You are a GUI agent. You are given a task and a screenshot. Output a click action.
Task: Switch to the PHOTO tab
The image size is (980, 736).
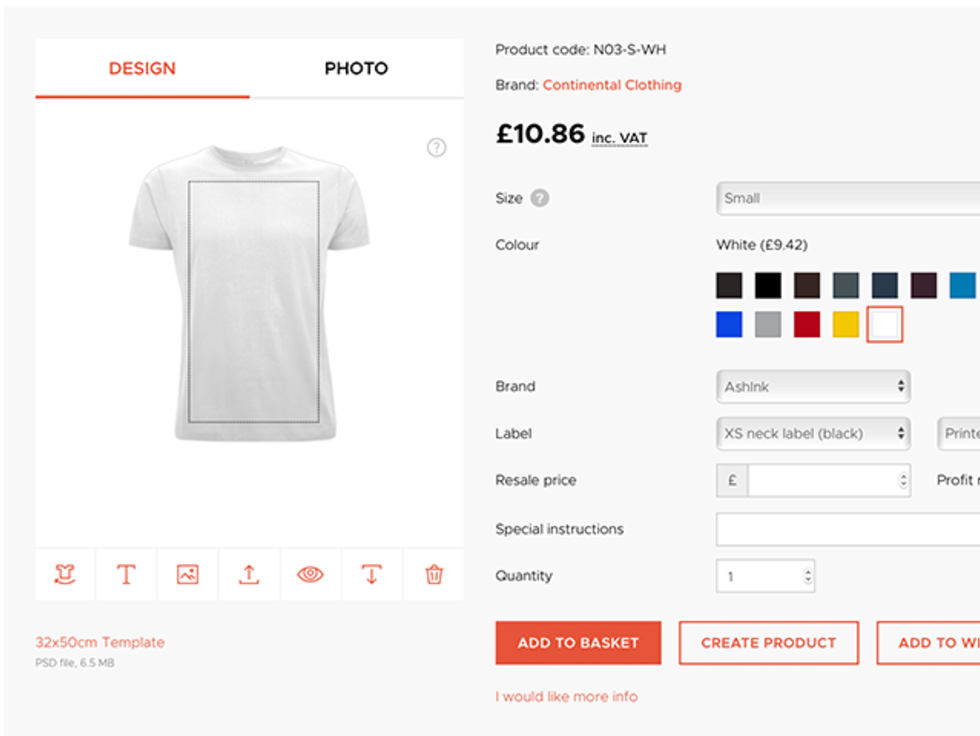click(355, 68)
